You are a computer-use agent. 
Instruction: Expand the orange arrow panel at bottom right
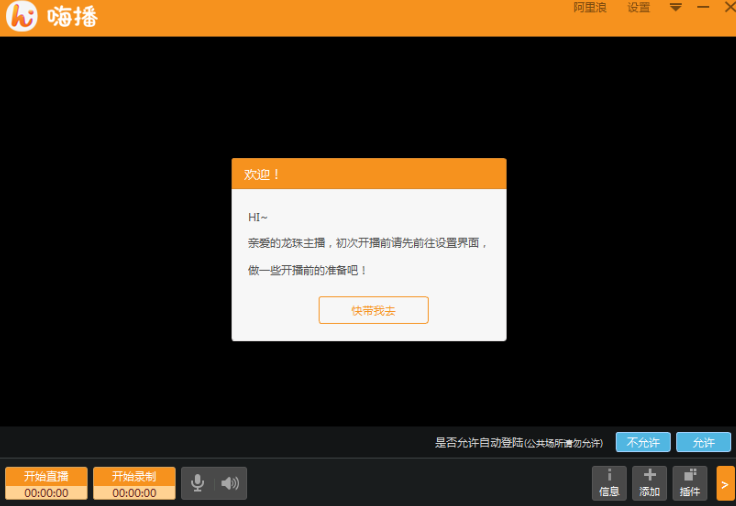(x=725, y=483)
